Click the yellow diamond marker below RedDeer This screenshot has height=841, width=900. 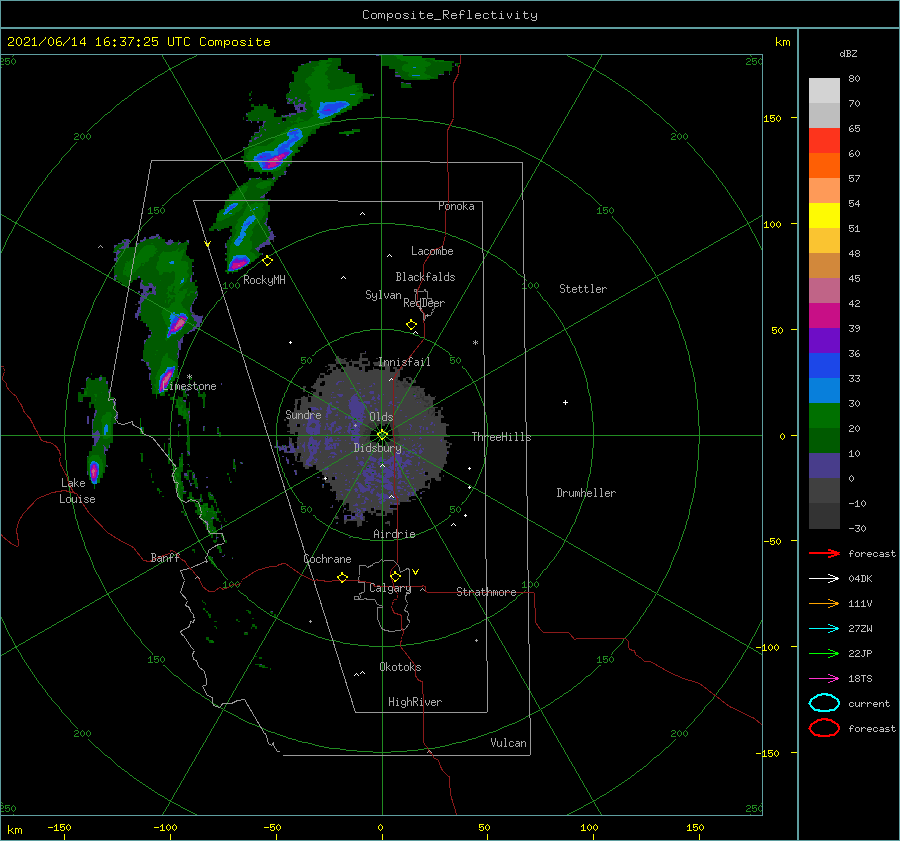(411, 325)
